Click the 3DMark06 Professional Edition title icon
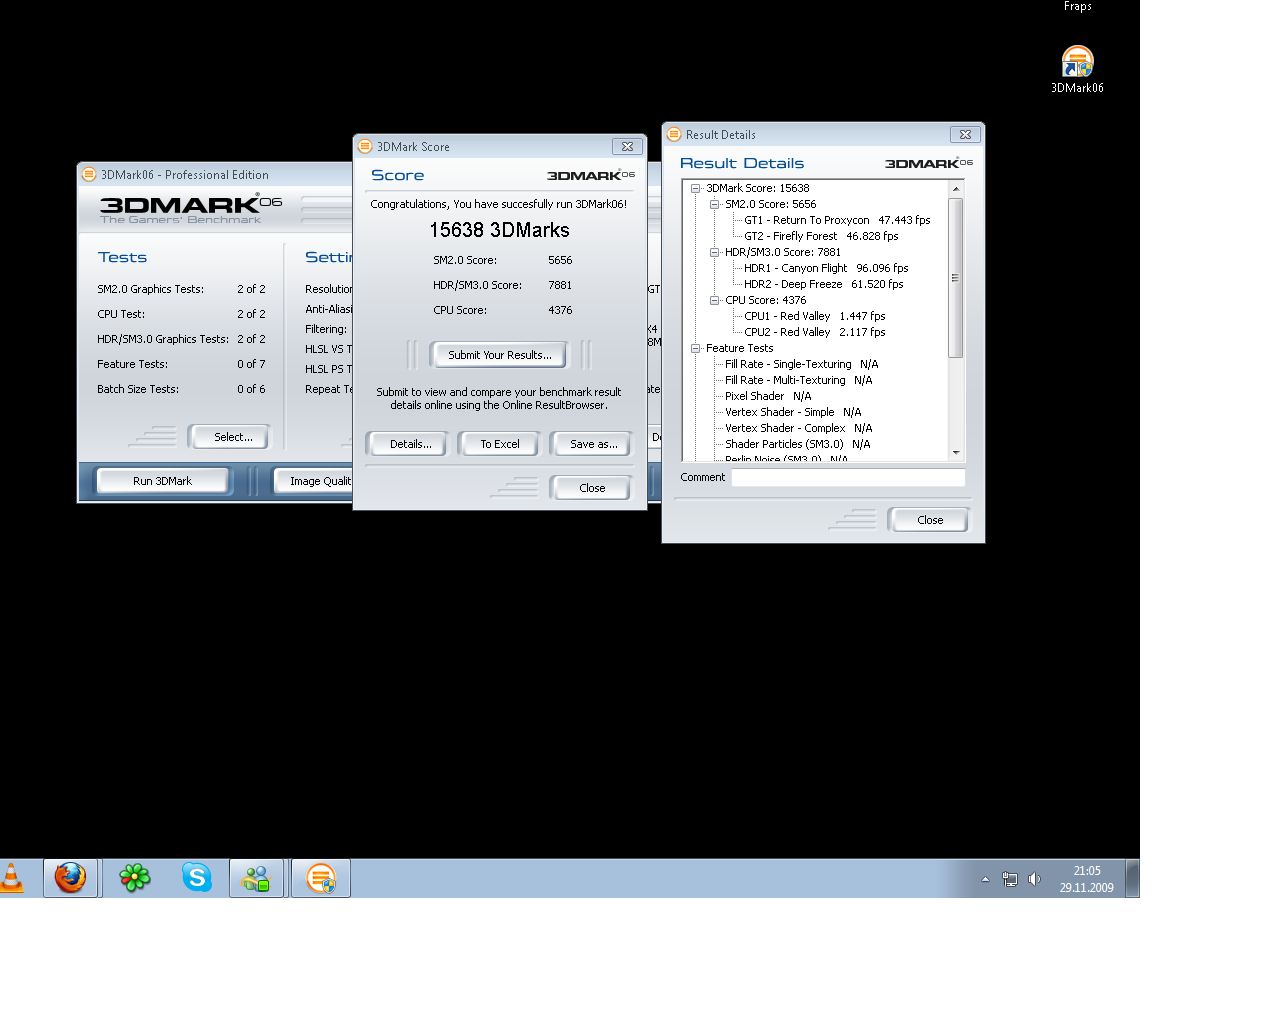 click(x=89, y=174)
